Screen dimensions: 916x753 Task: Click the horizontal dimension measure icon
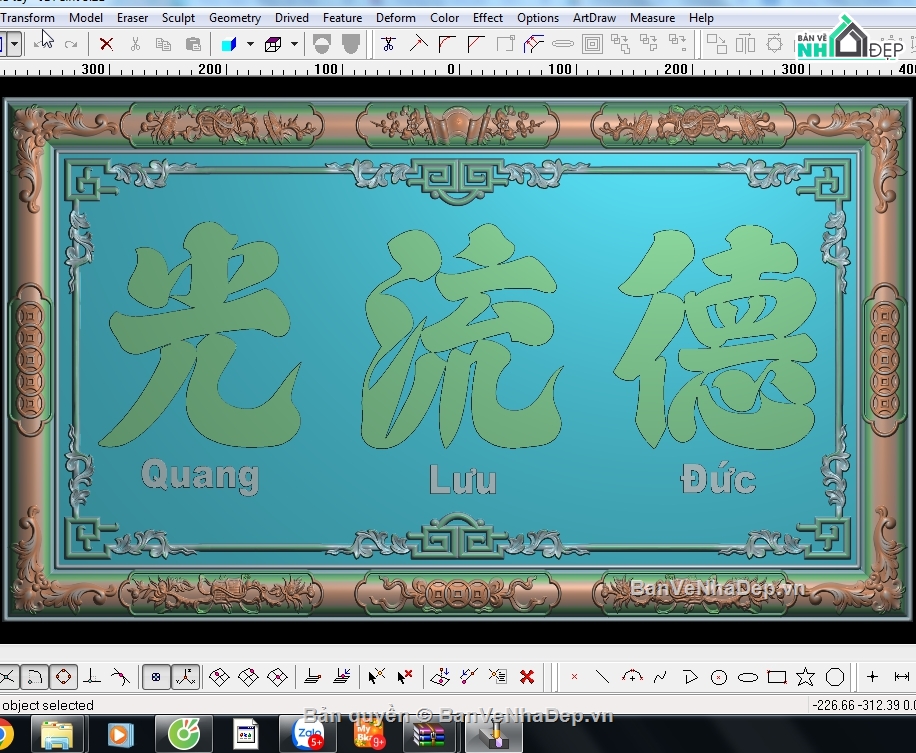click(902, 676)
